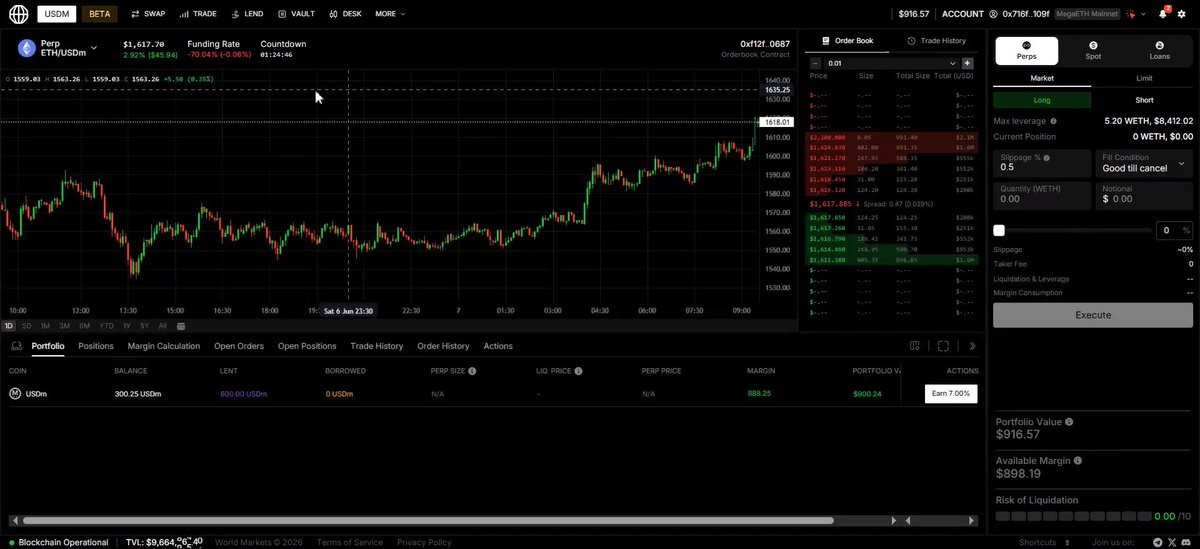Select the 5Y chart timeframe
The height and width of the screenshot is (549, 1200).
point(144,326)
